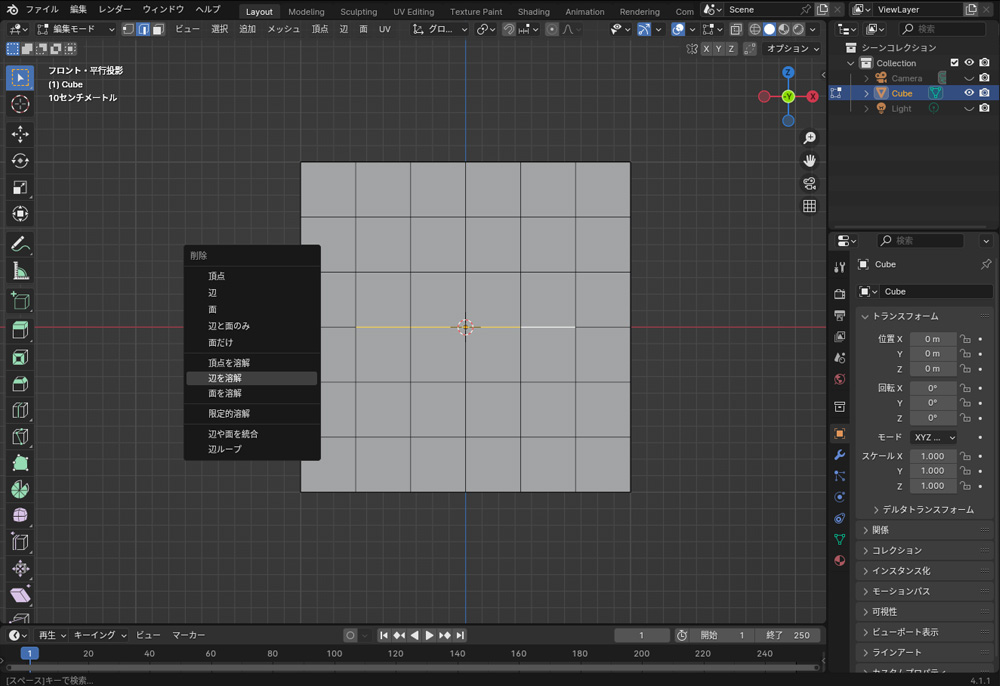Screen dimensions: 1000x686
Task: Select the Move tool in left toolbar
Action: (x=20, y=134)
